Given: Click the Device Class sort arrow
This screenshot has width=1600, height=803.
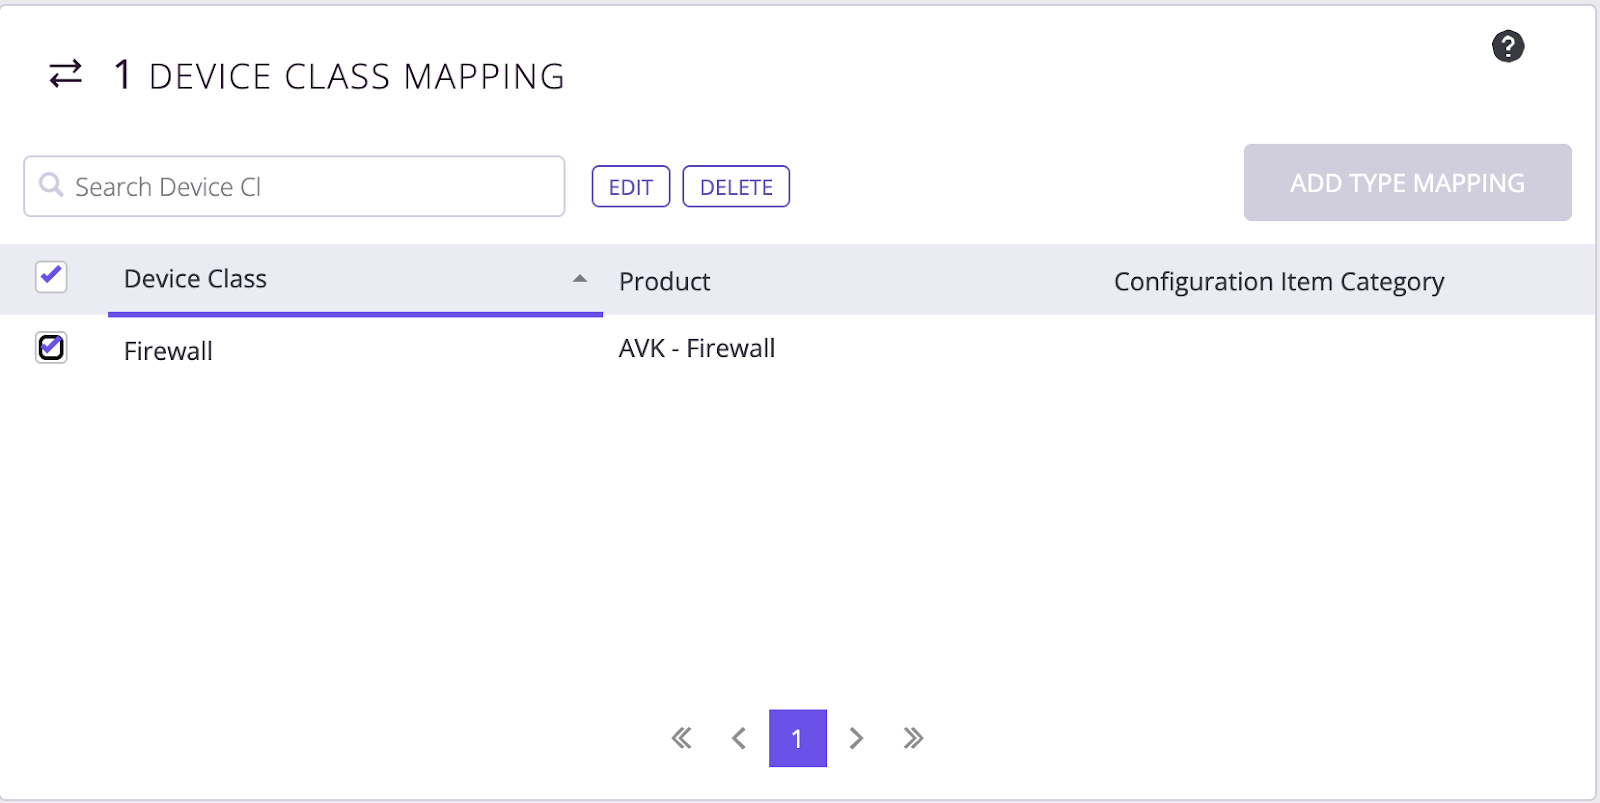Looking at the screenshot, I should 580,279.
